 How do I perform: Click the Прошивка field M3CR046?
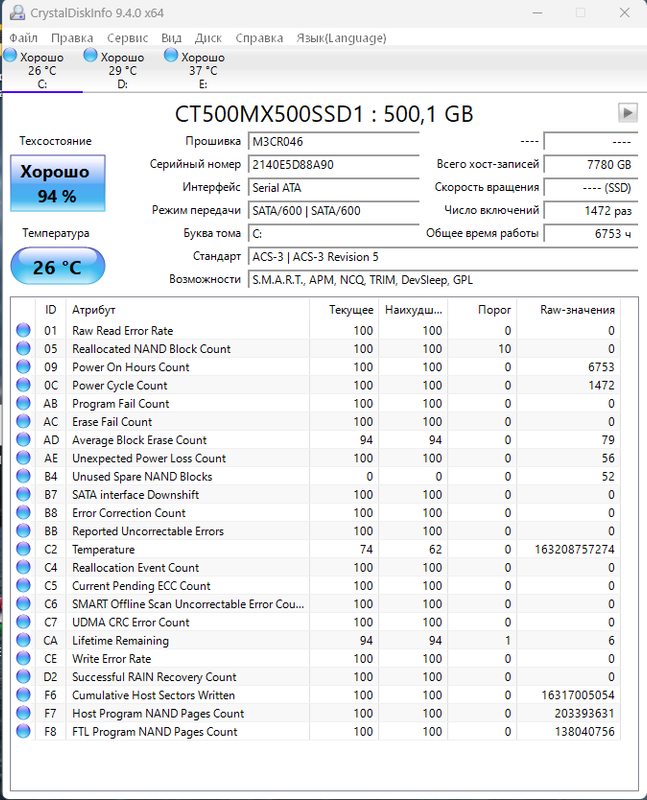pyautogui.click(x=333, y=141)
